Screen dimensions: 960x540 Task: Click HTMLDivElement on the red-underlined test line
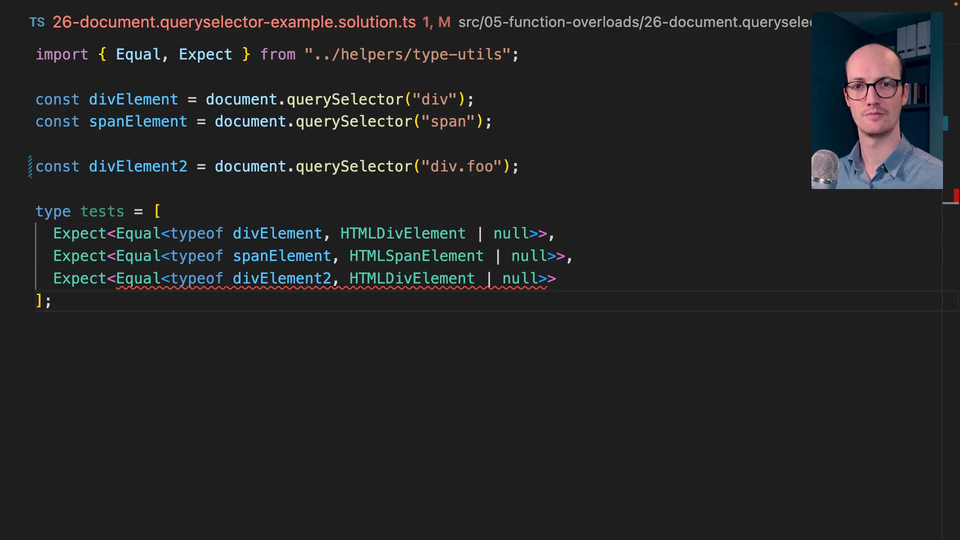(411, 278)
